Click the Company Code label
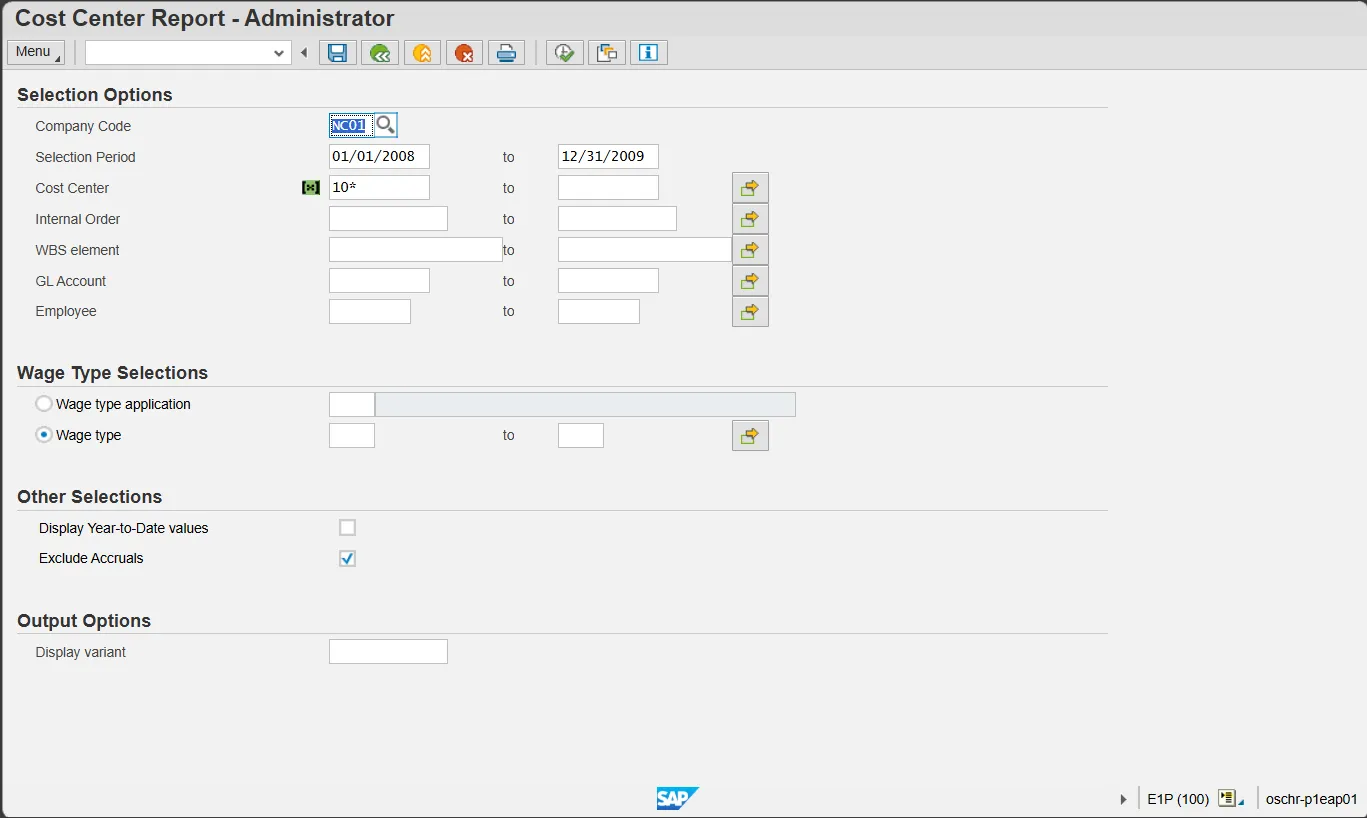This screenshot has height=818, width=1367. [83, 126]
